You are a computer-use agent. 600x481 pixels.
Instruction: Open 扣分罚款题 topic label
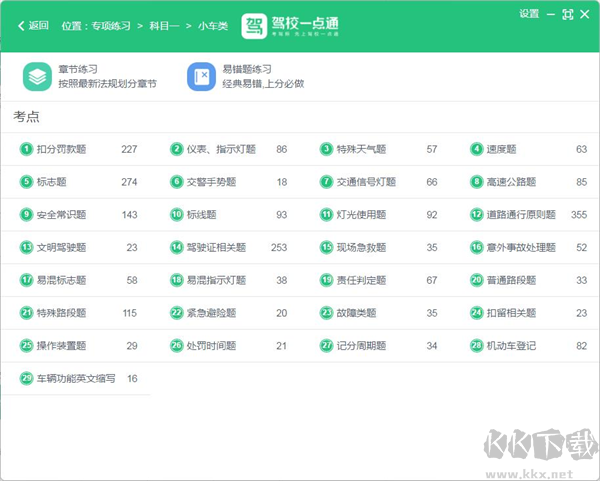pyautogui.click(x=61, y=149)
